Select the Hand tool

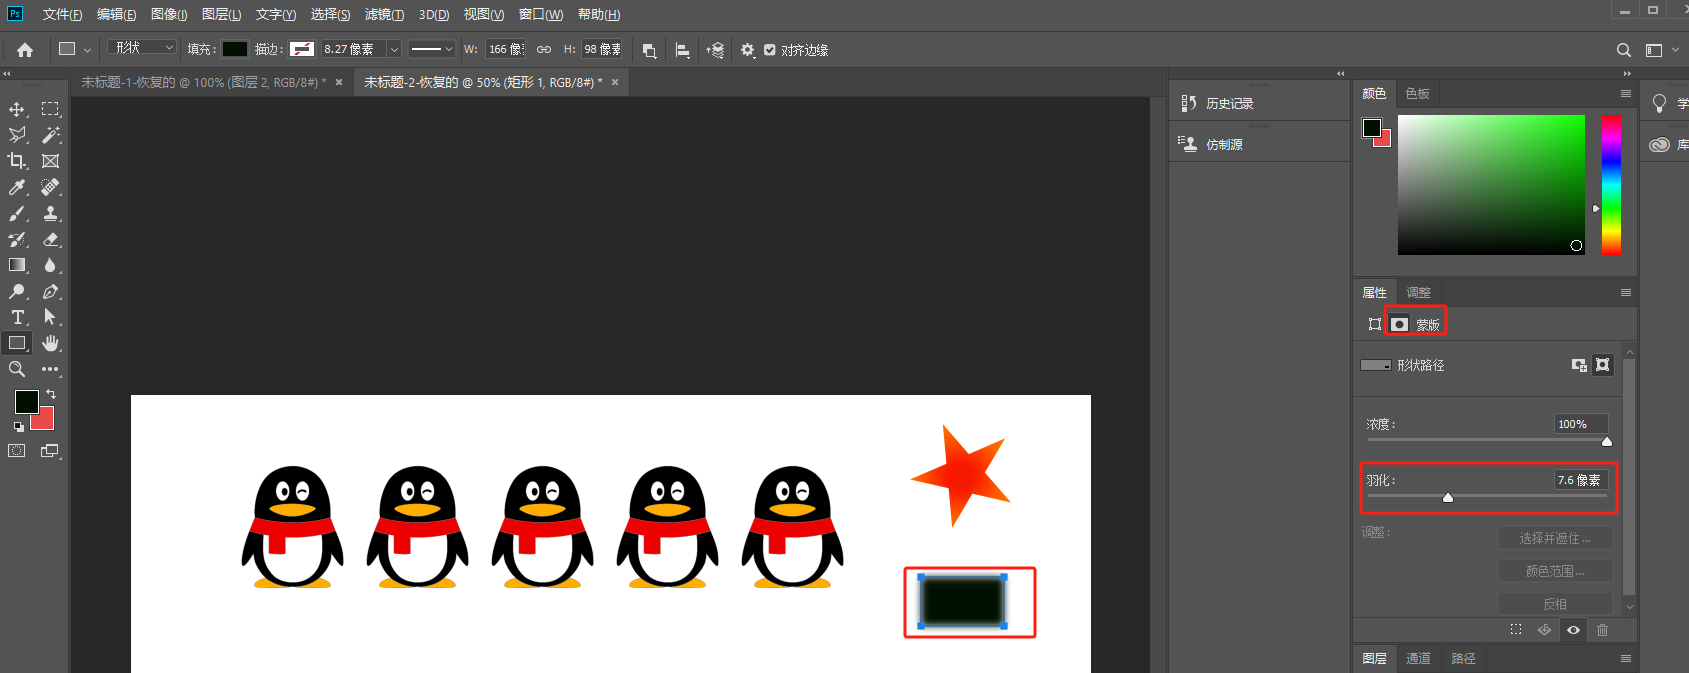(50, 343)
